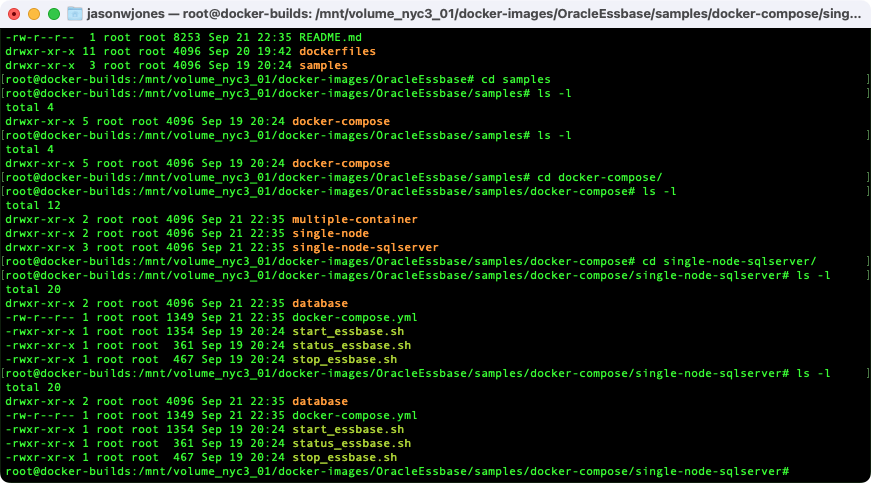Click the first docker-compose.yml file entry
871x483 pixels.
coord(354,317)
